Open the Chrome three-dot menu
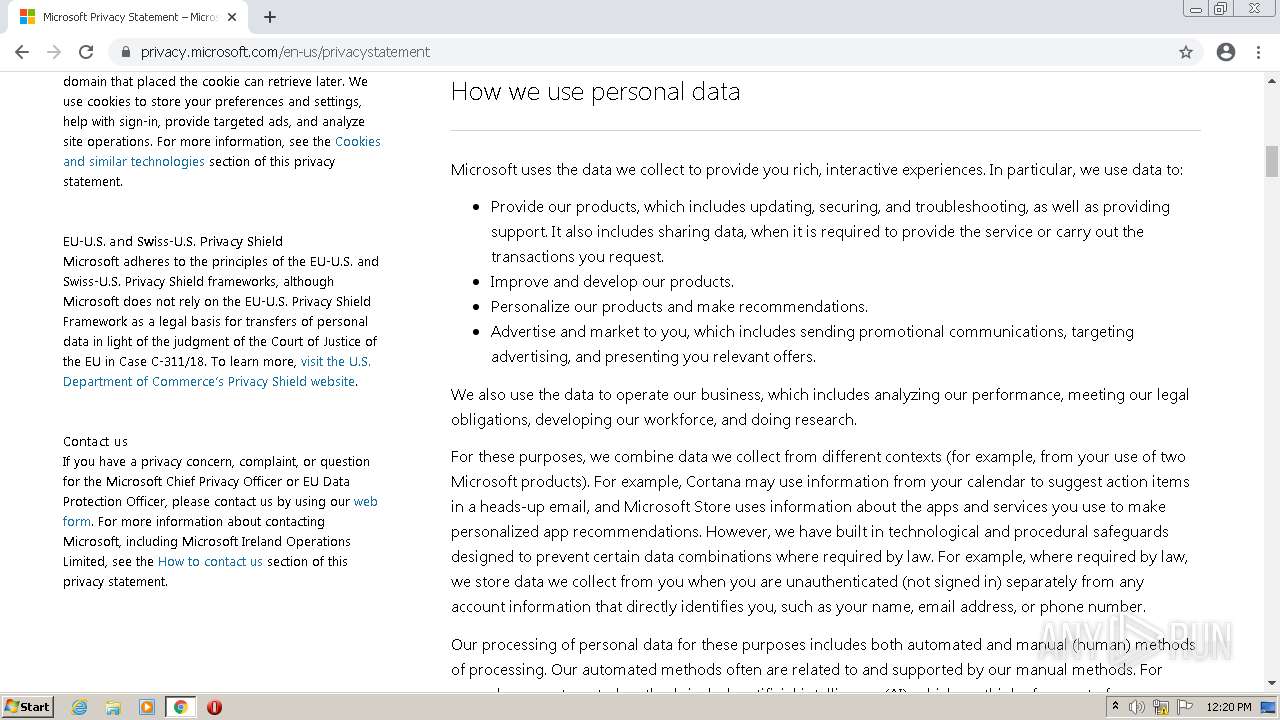The width and height of the screenshot is (1280, 720). pyautogui.click(x=1258, y=52)
